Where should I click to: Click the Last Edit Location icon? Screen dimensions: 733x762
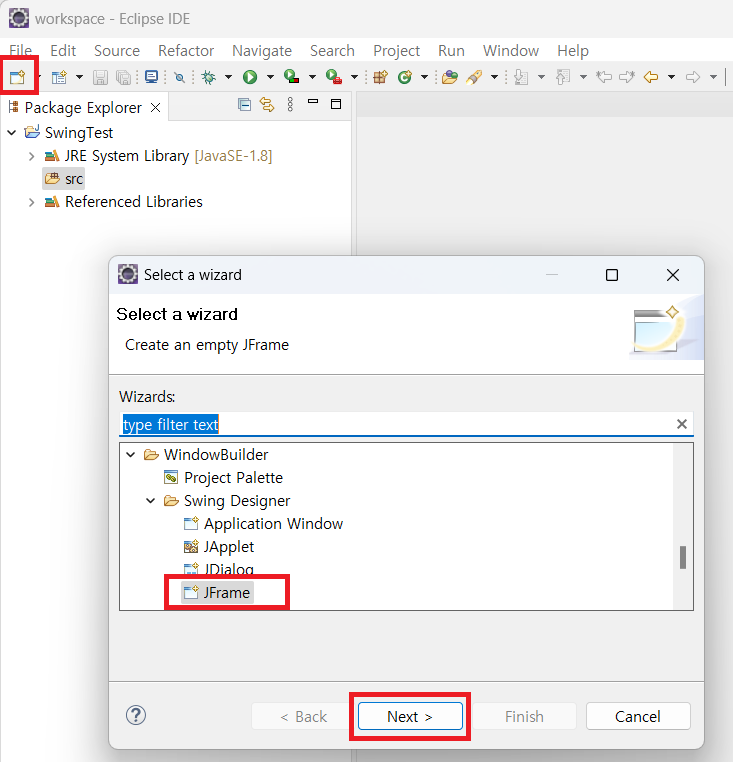pyautogui.click(x=604, y=77)
